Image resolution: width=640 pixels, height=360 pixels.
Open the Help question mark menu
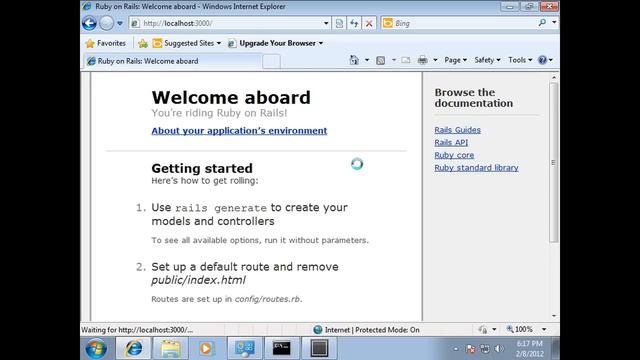coord(545,60)
